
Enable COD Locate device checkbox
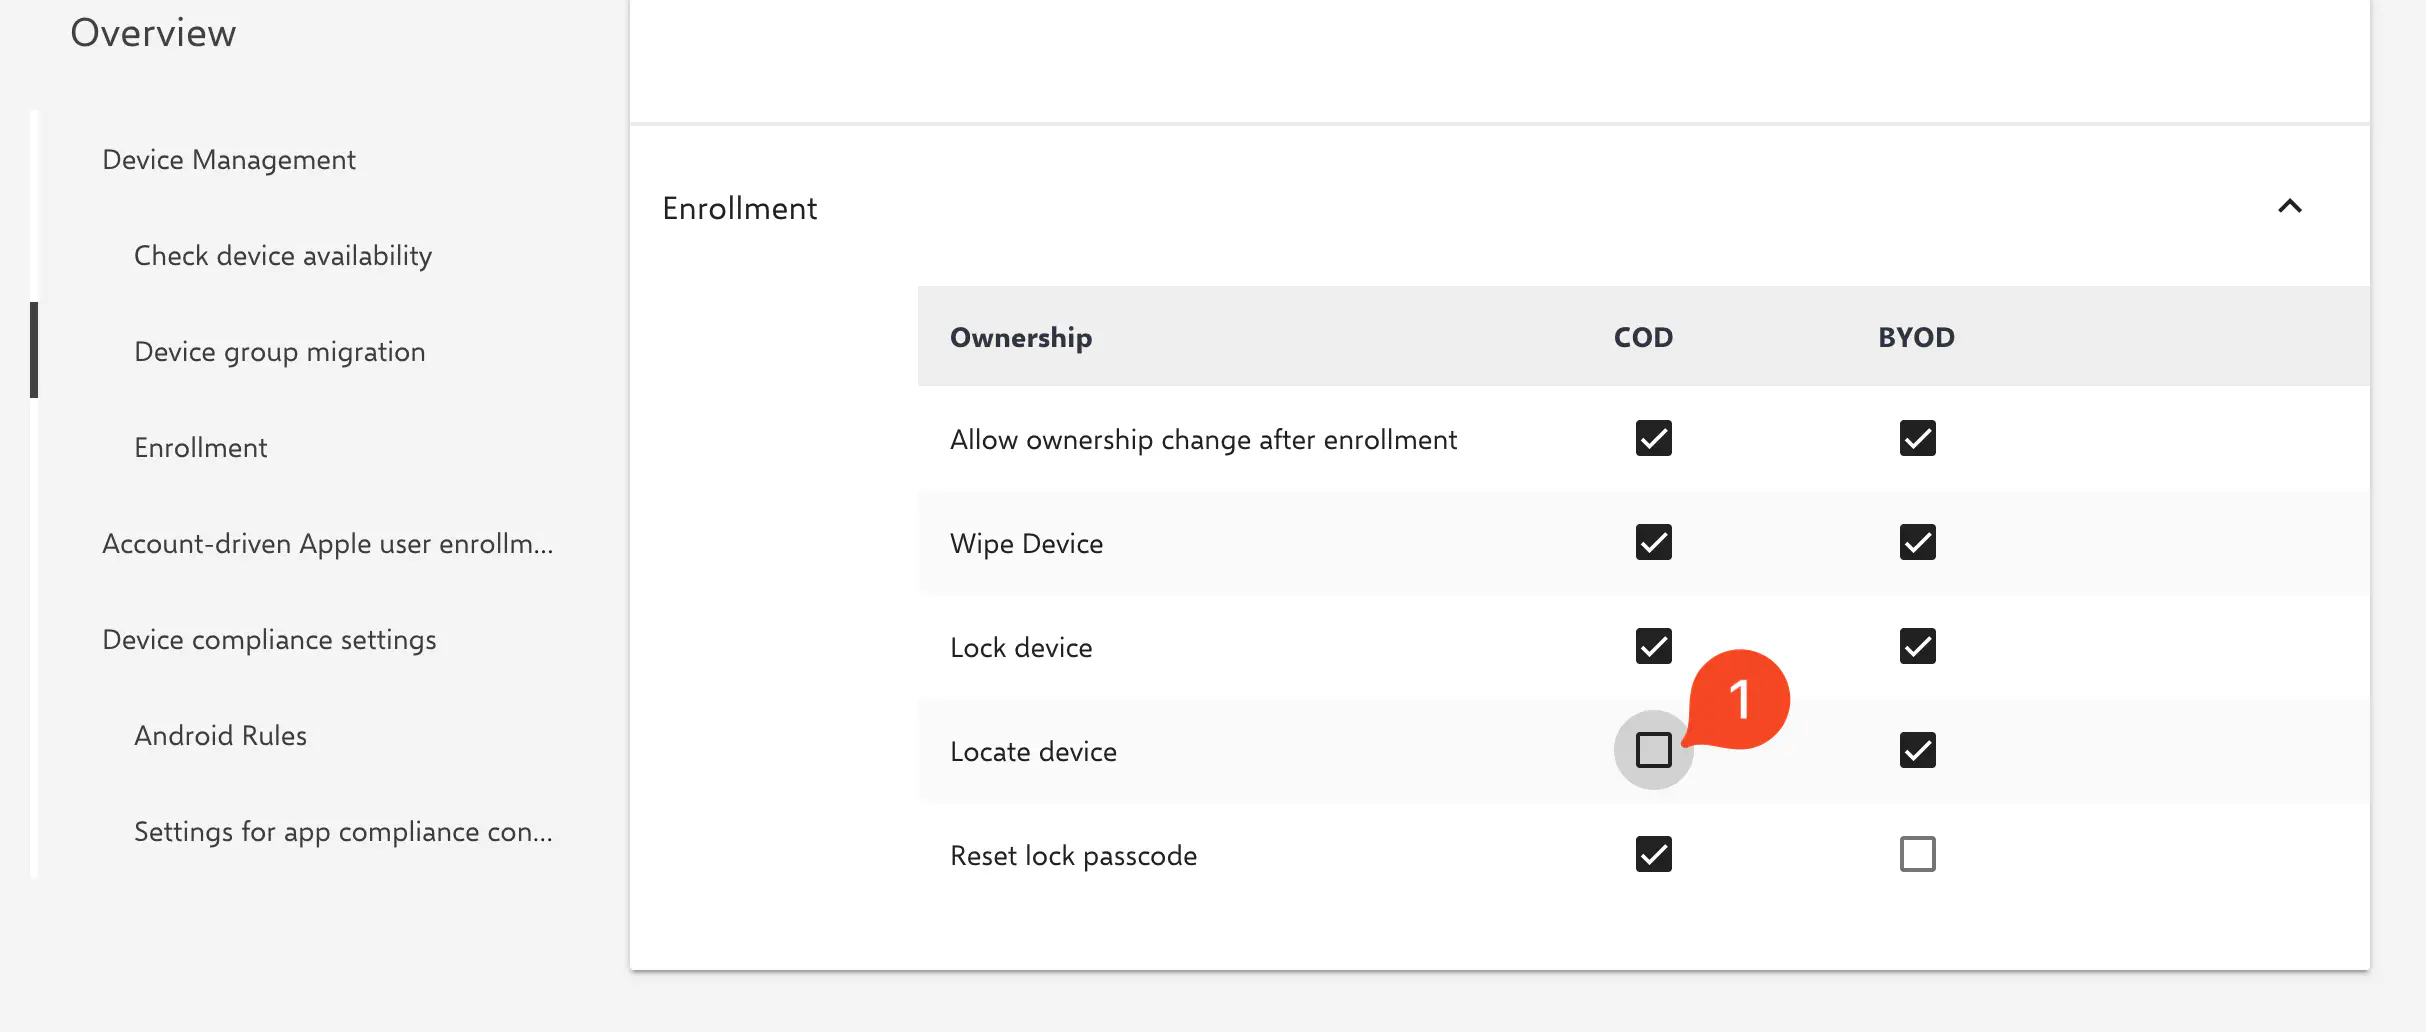[x=1653, y=750]
